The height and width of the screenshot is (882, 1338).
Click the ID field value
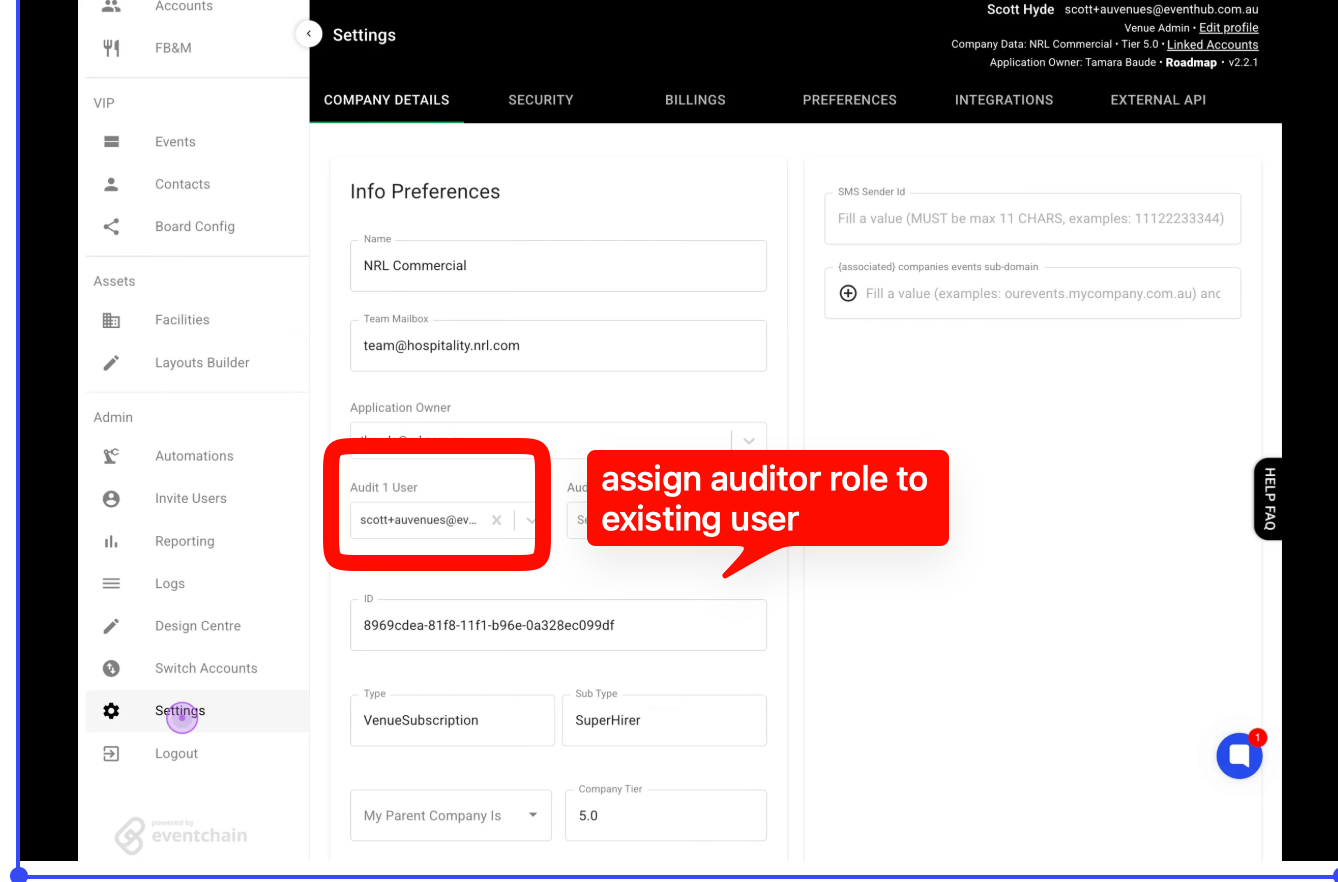click(558, 625)
